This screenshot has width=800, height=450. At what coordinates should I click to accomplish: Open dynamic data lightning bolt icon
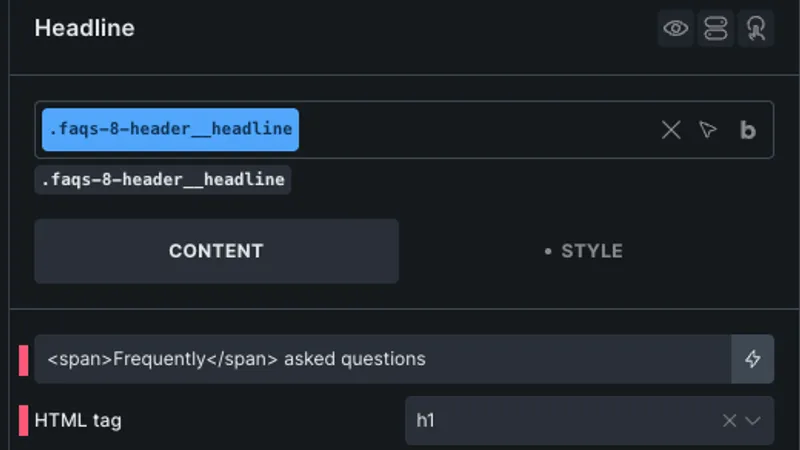(x=753, y=359)
